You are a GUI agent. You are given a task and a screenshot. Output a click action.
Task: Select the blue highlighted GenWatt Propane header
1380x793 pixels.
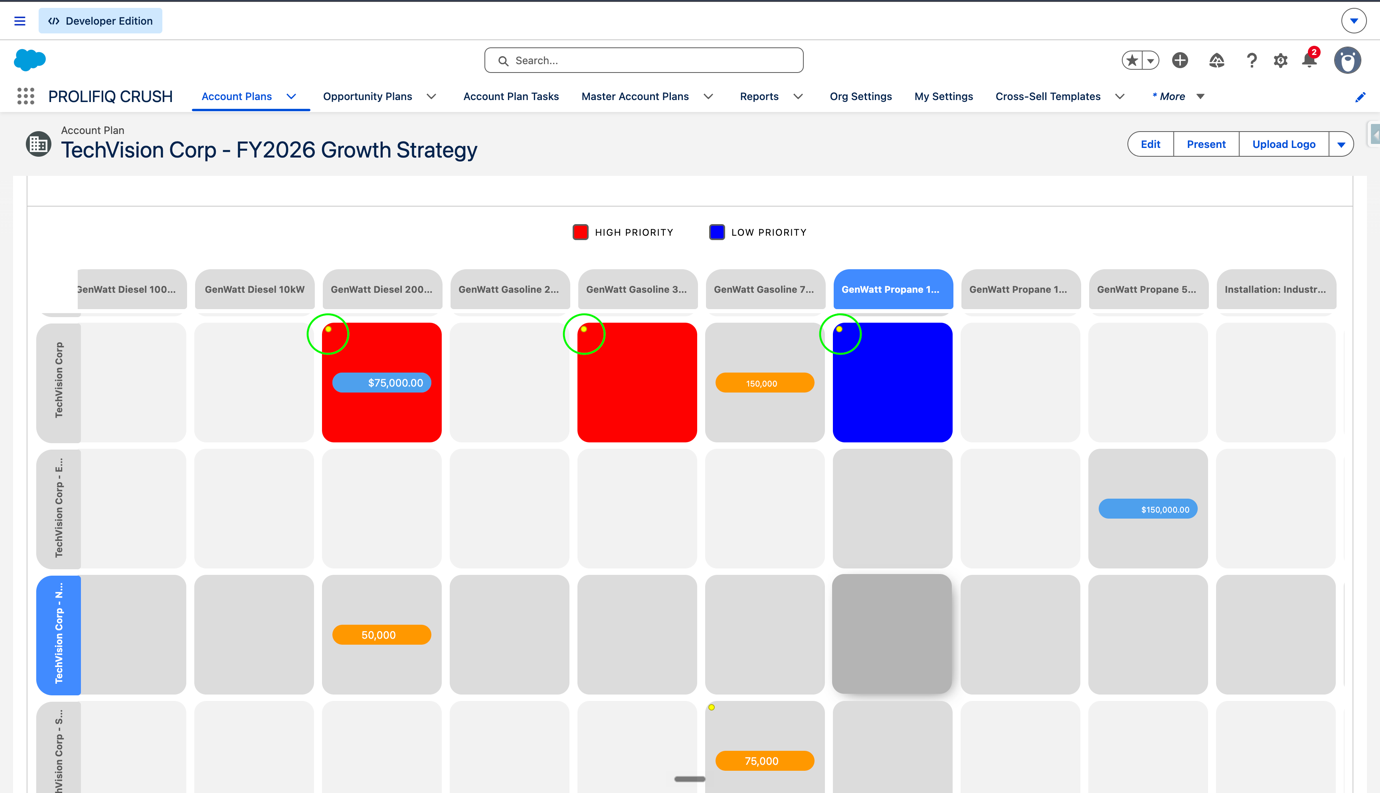pyautogui.click(x=893, y=289)
